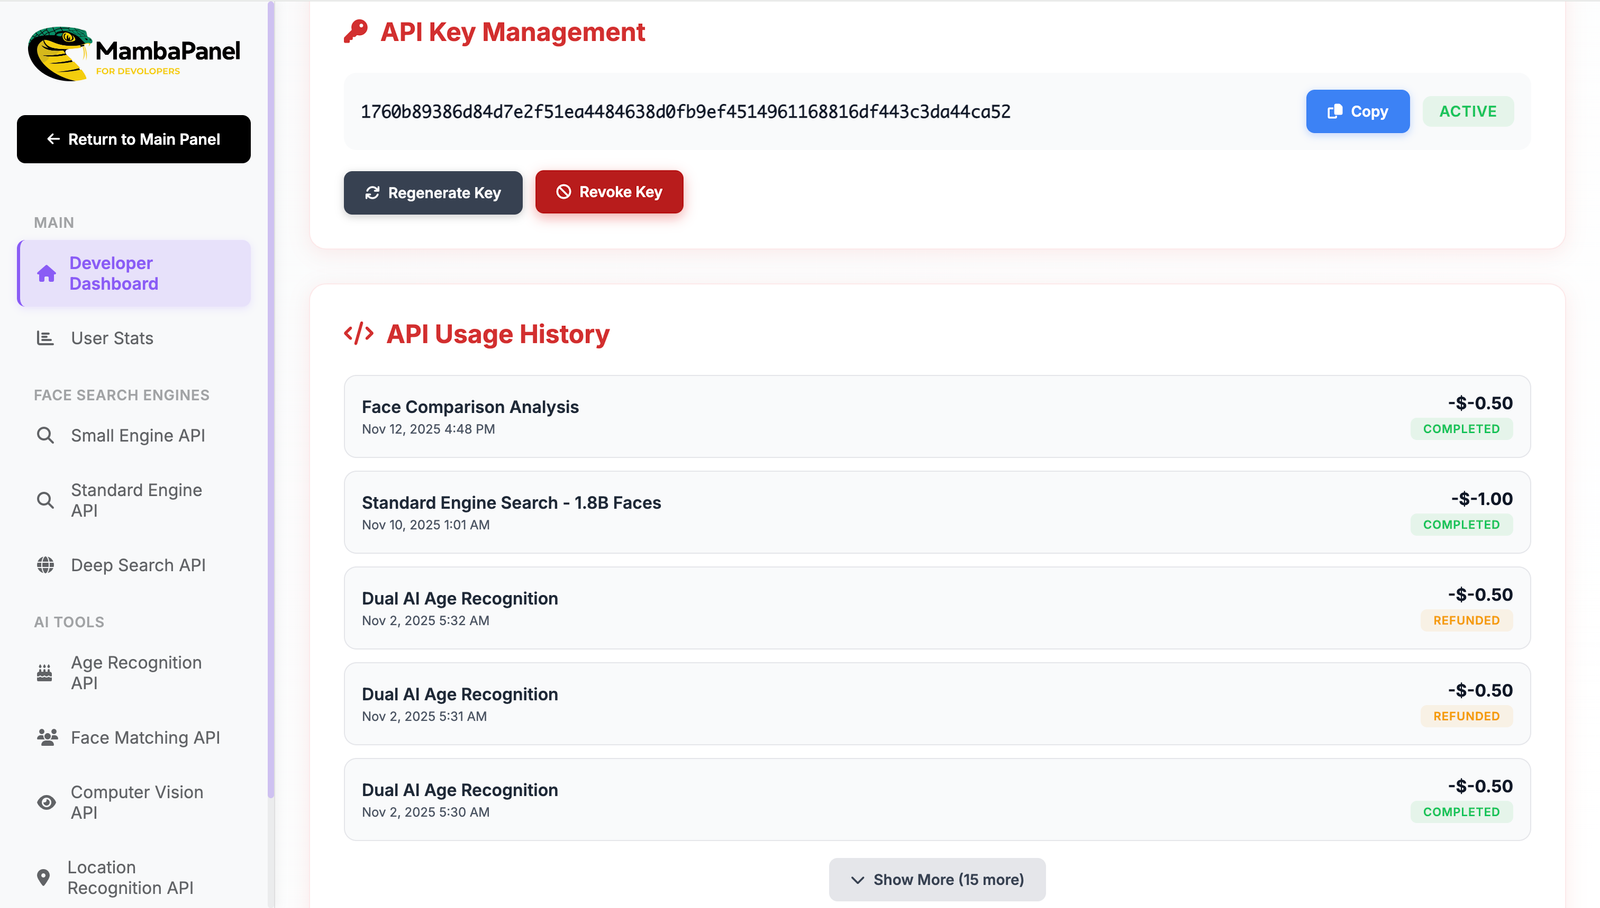Click the Computer Vision API eye icon
1600x908 pixels.
(x=45, y=802)
